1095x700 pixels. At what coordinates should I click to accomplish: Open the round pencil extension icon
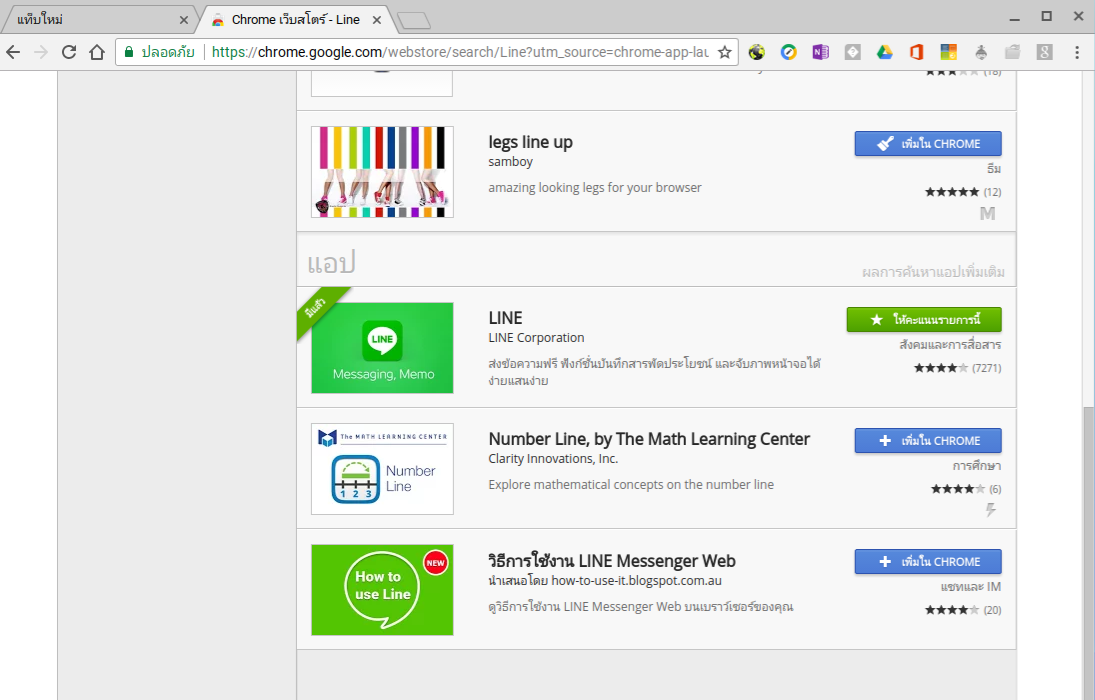point(788,52)
